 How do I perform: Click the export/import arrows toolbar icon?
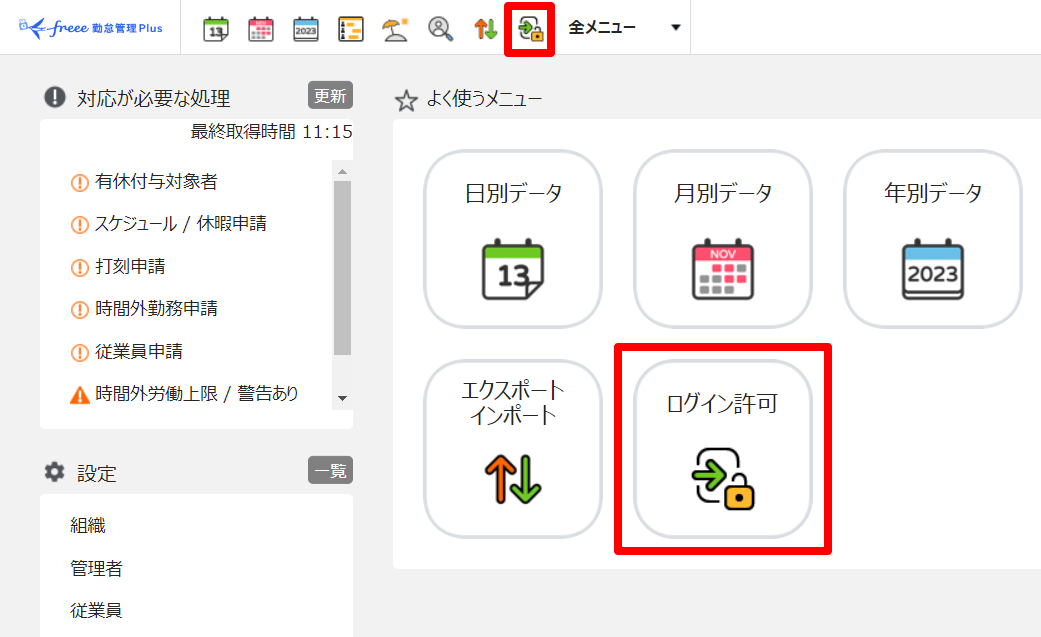[x=485, y=29]
